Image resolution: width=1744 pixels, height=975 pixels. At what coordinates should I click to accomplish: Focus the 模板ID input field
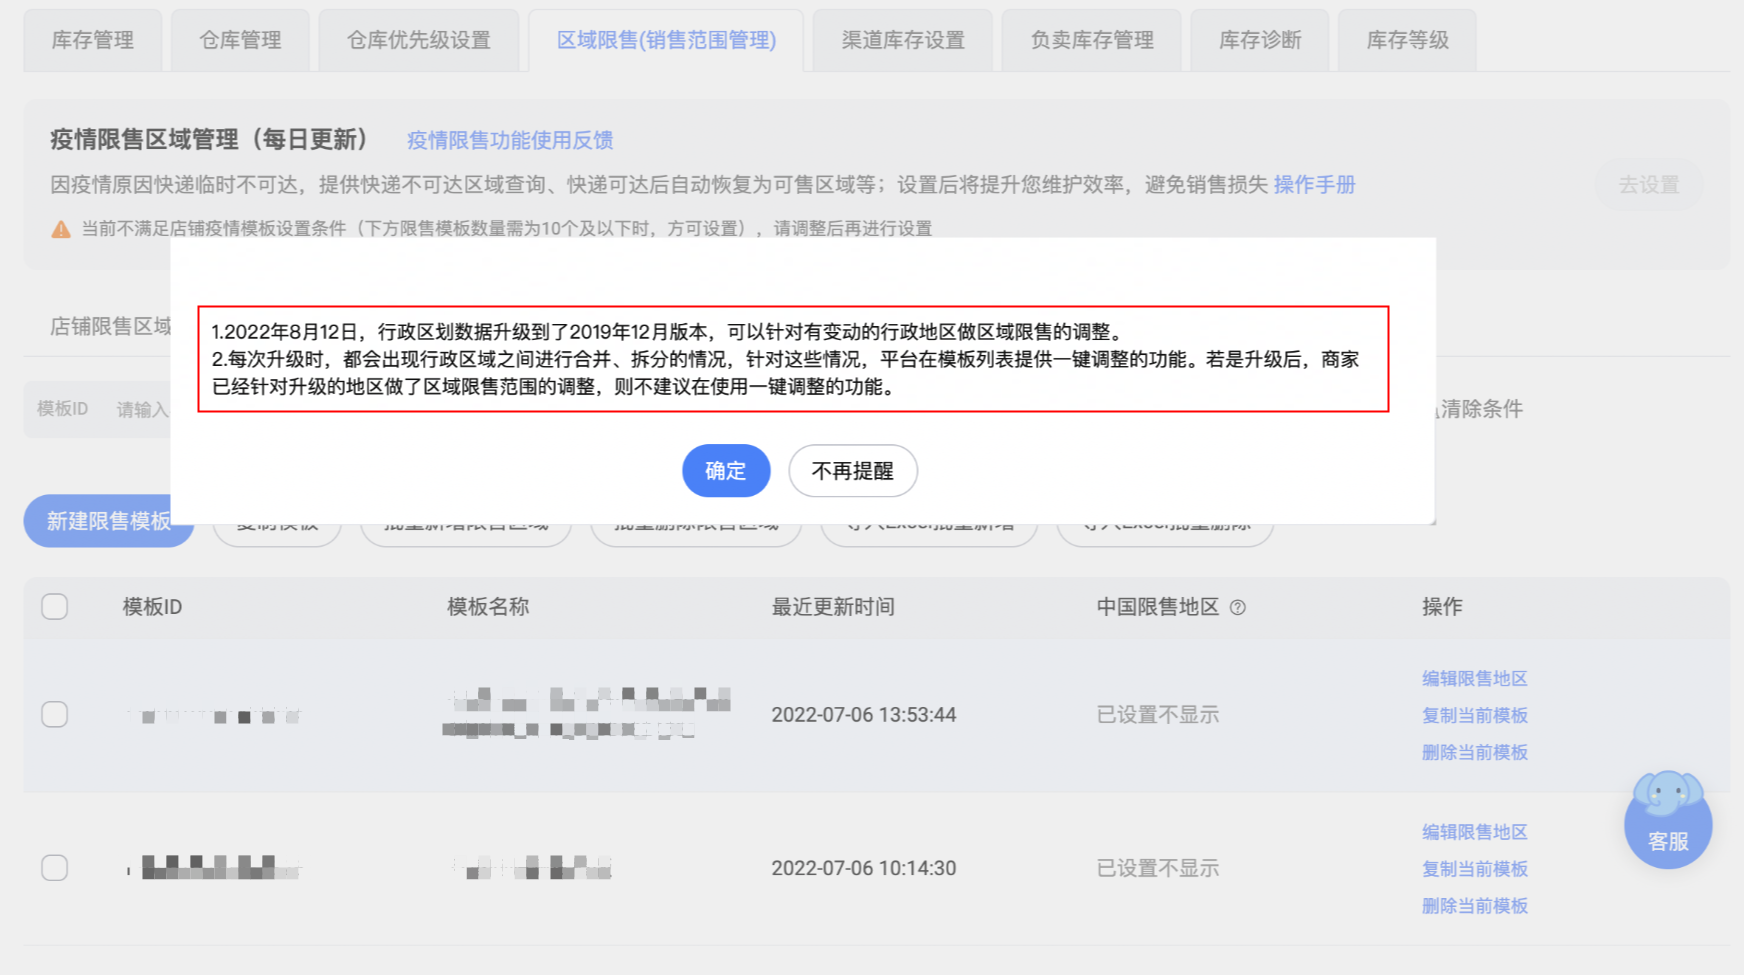[x=142, y=409]
